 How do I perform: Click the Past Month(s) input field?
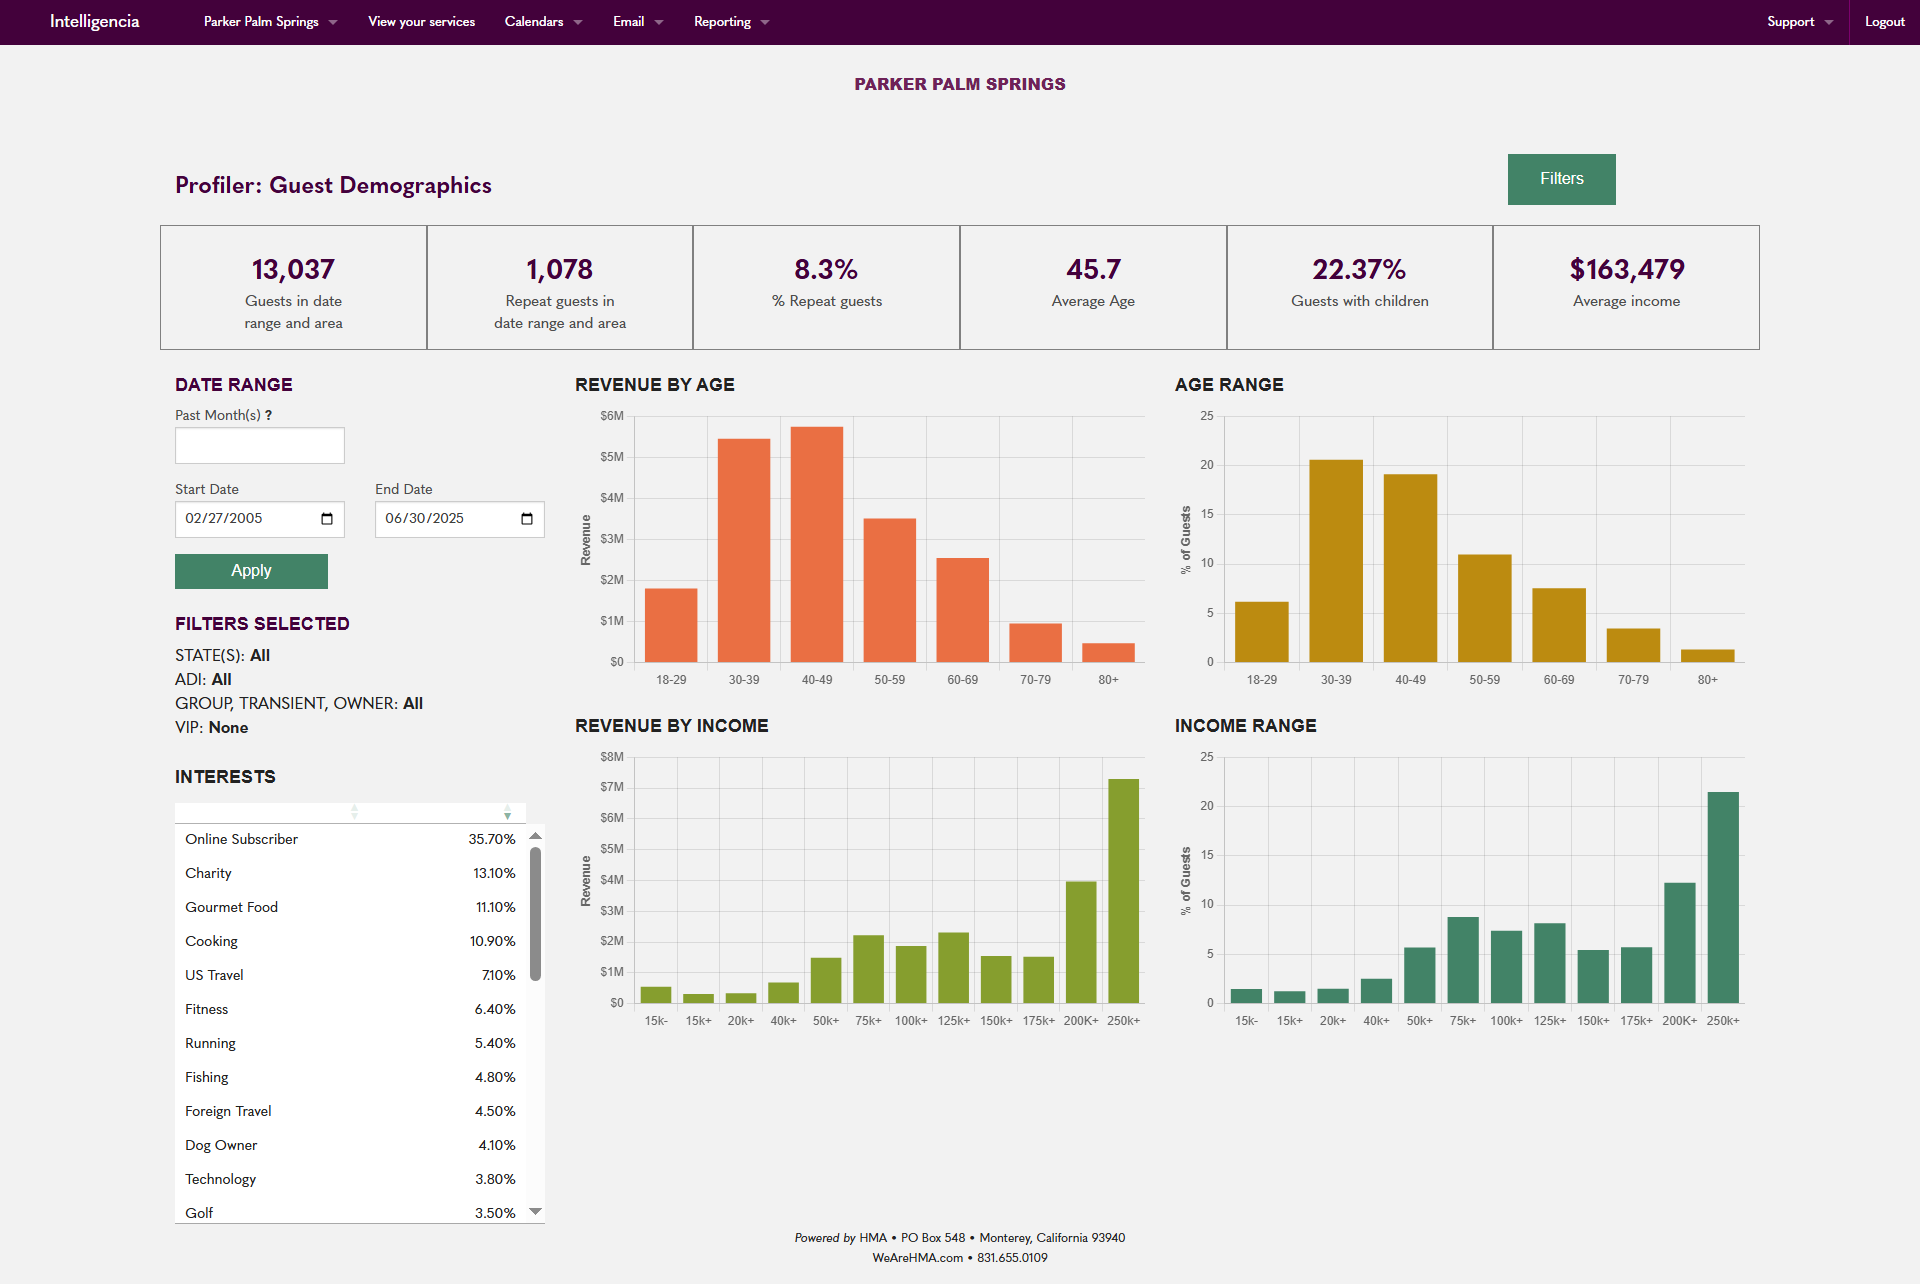pyautogui.click(x=260, y=446)
